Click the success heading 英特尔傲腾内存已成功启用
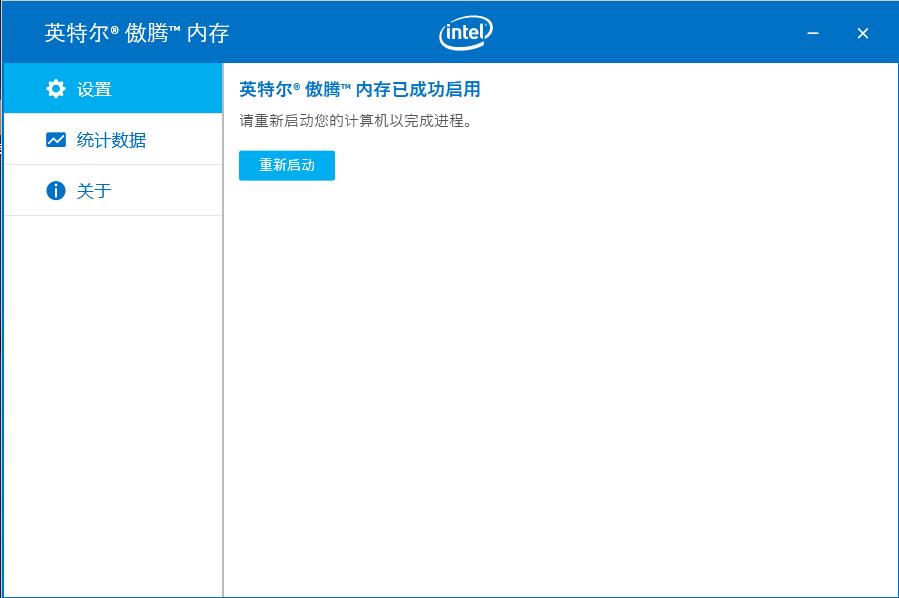 [360, 89]
